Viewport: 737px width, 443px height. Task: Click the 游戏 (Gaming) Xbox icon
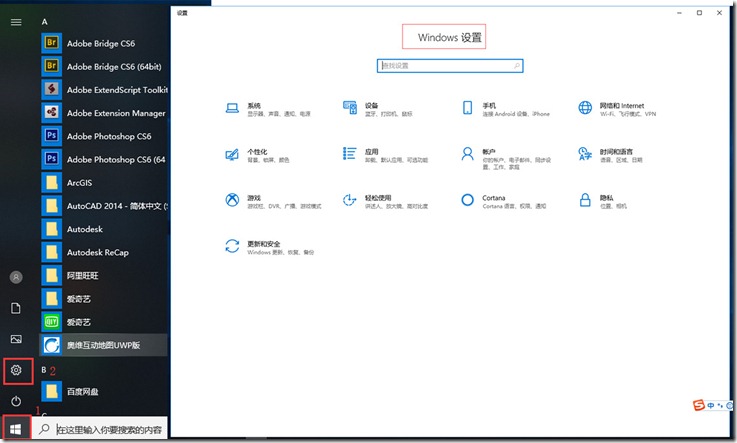pos(232,200)
